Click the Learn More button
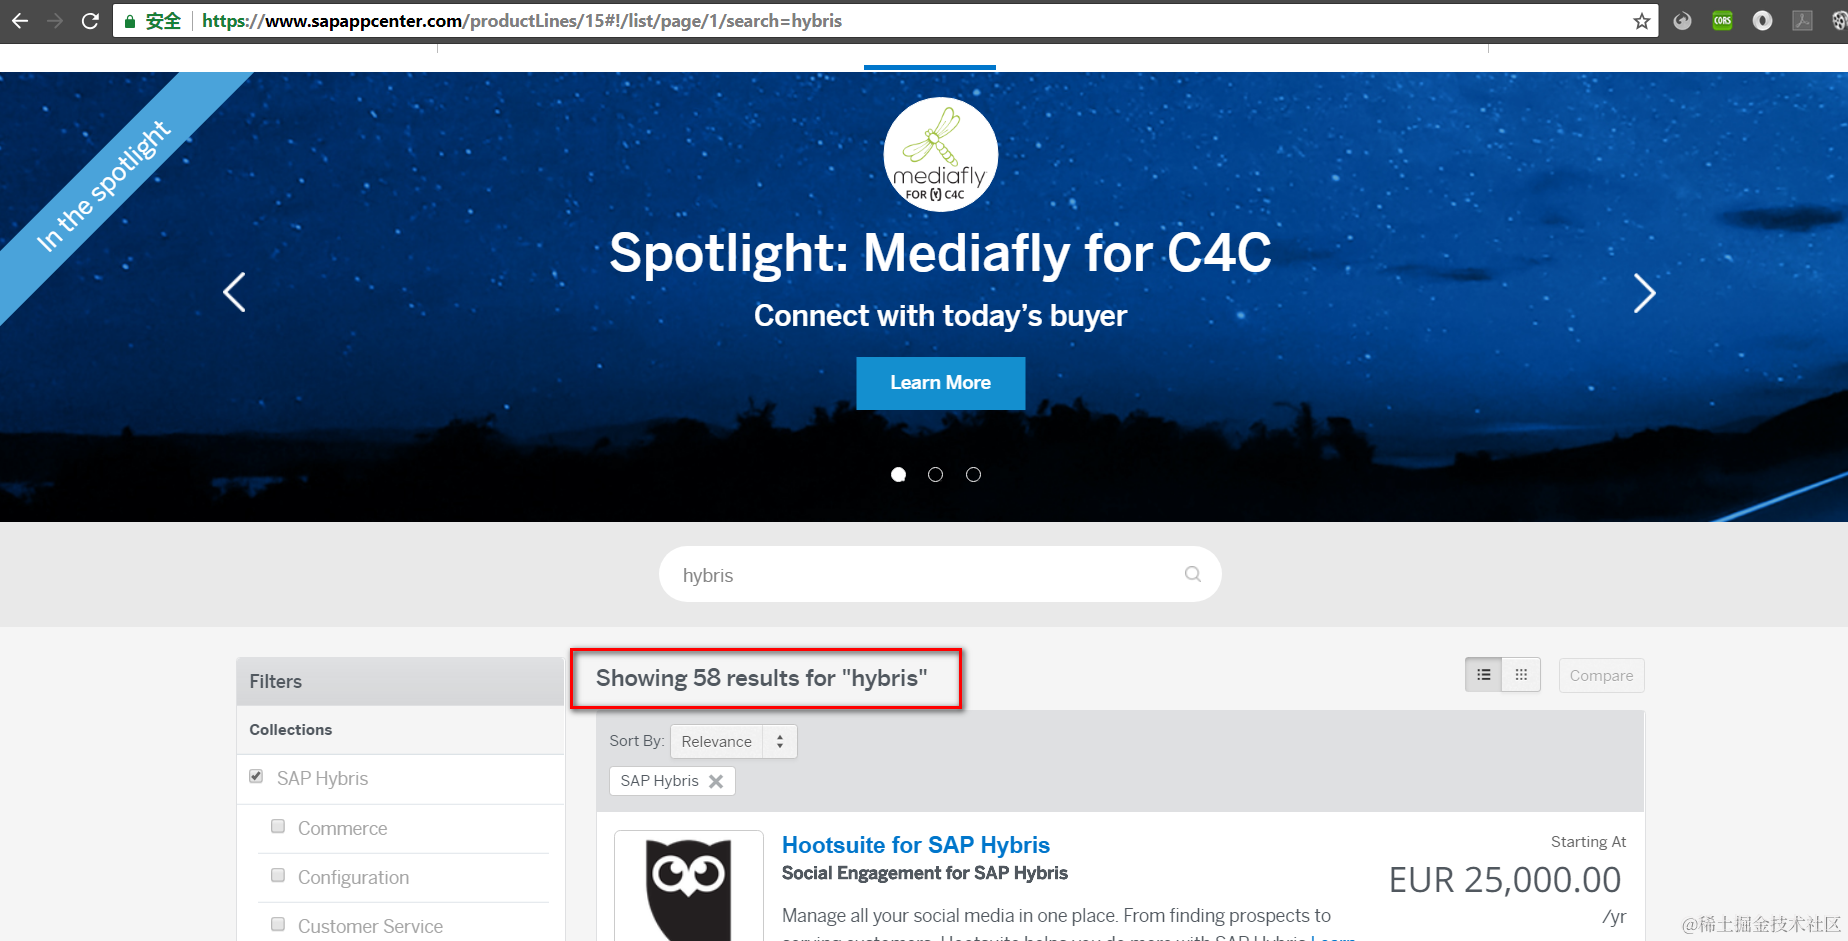Screen dimensions: 1848x941 [940, 383]
